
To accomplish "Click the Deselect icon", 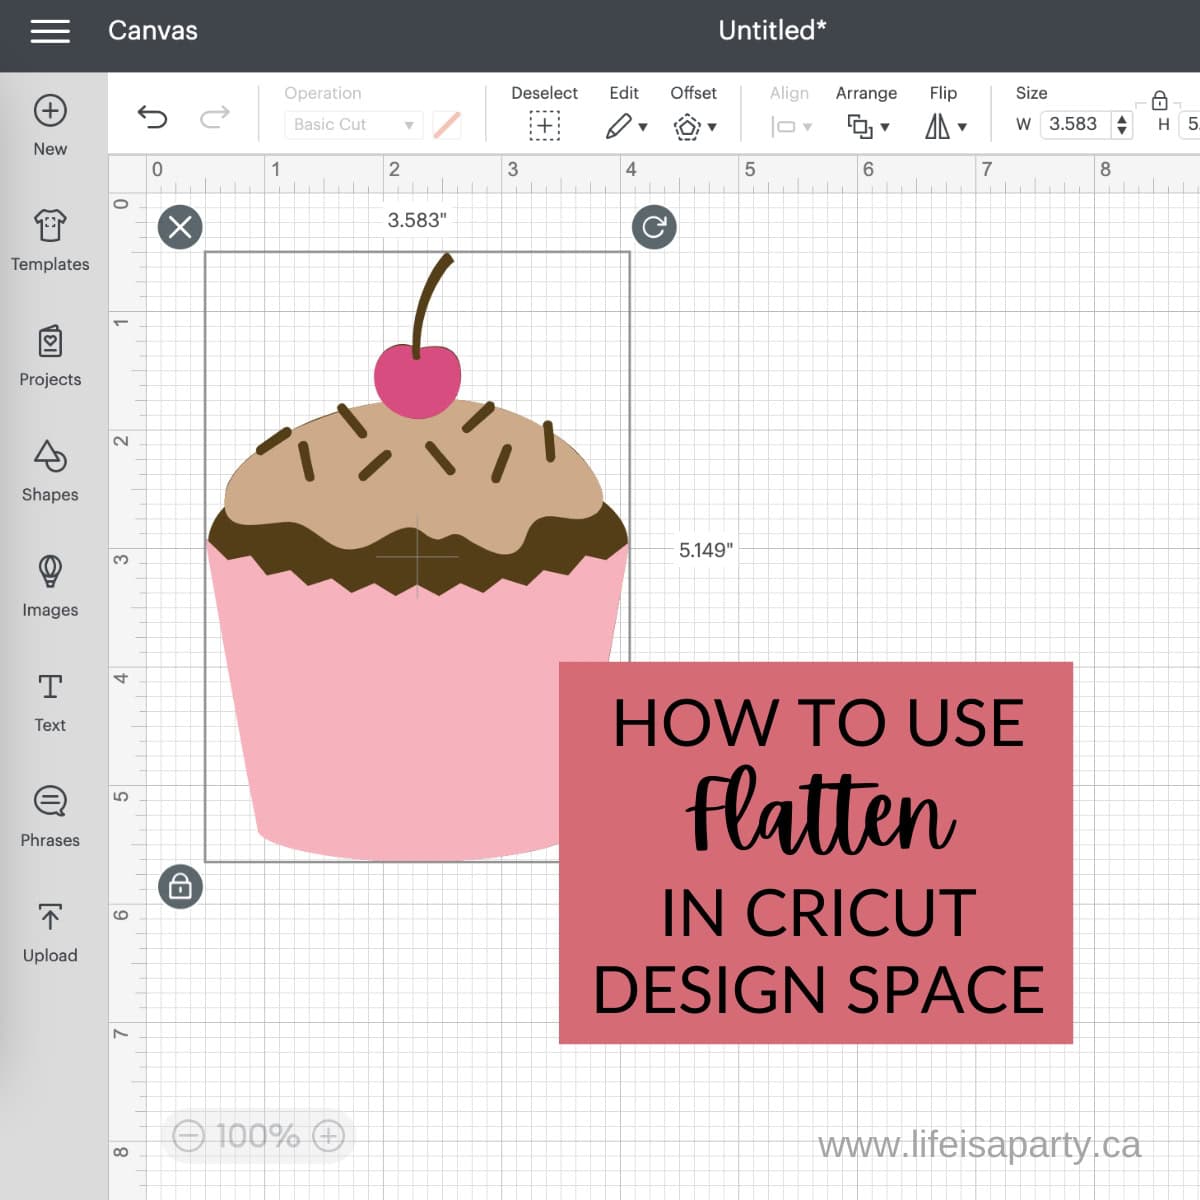I will pyautogui.click(x=544, y=126).
